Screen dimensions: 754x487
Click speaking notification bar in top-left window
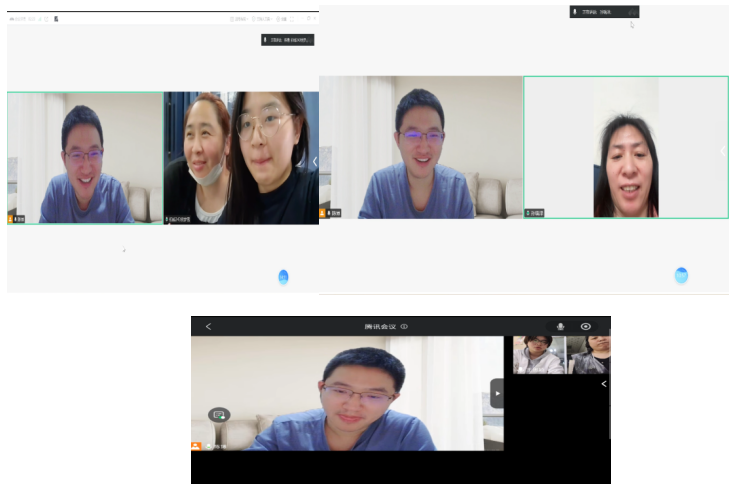click(287, 40)
